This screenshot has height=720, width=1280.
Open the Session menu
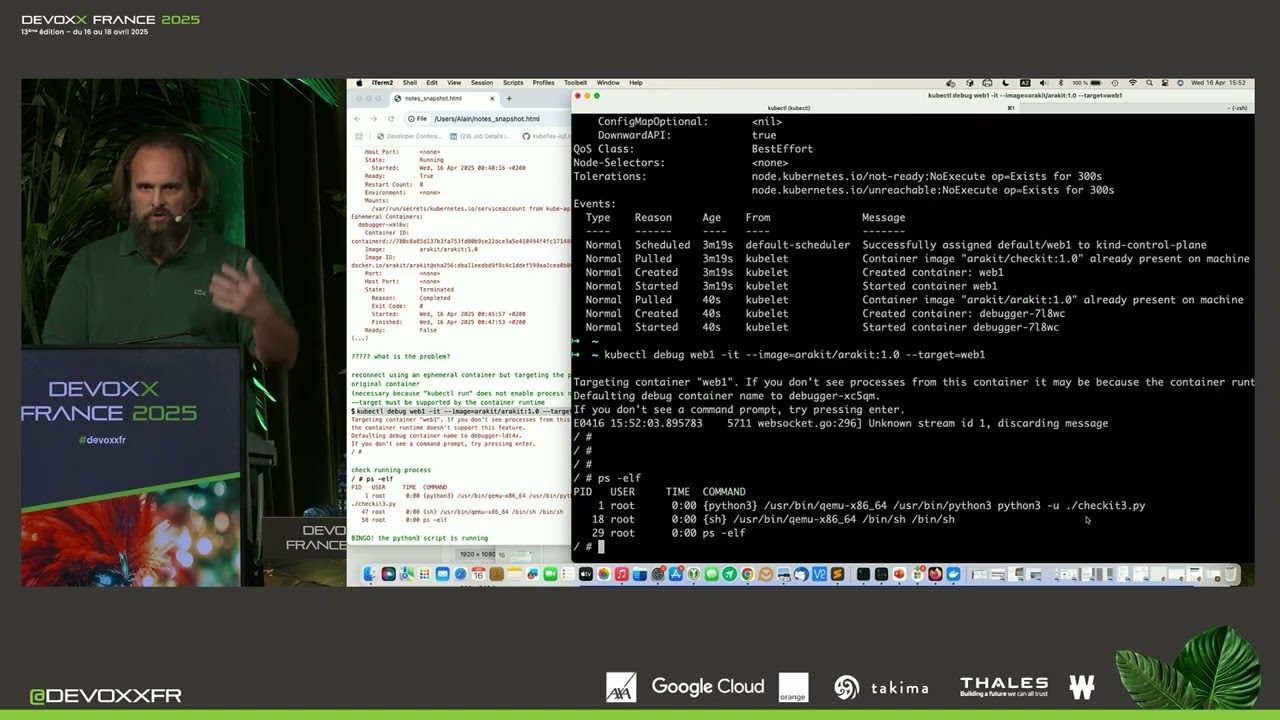[x=482, y=83]
